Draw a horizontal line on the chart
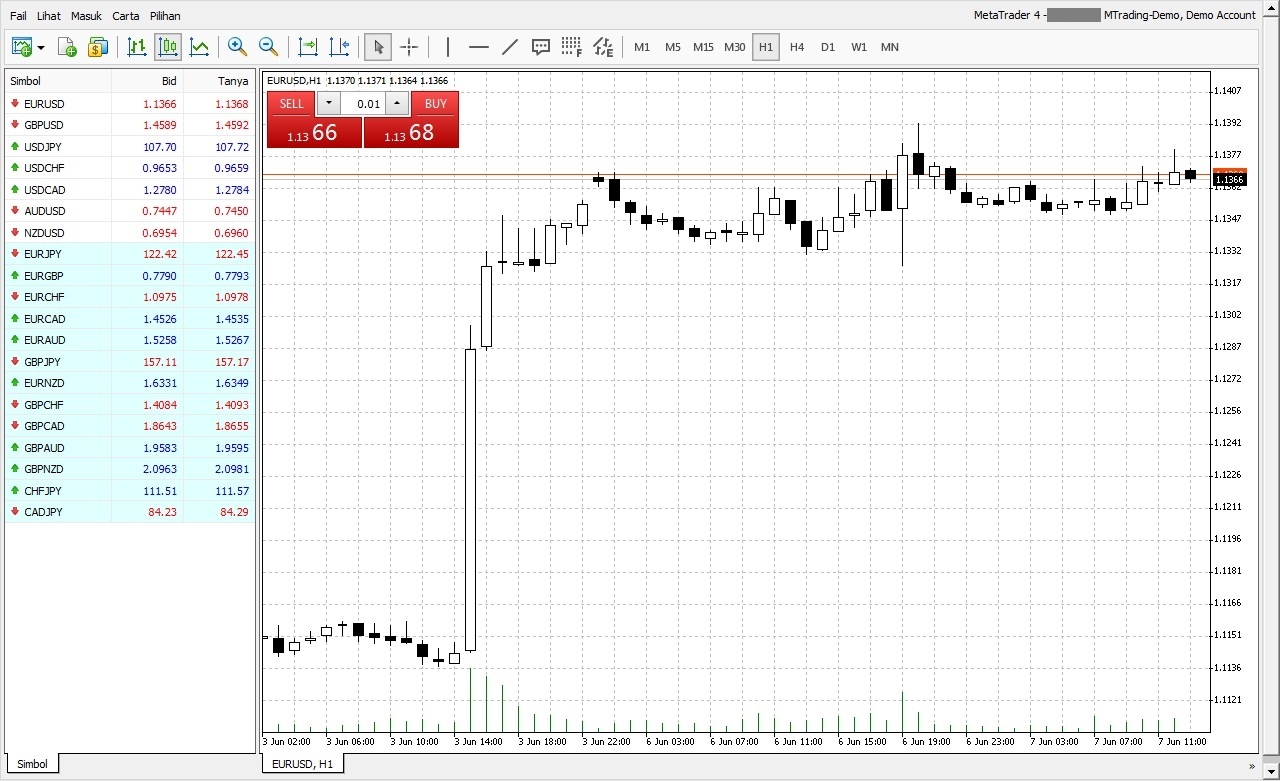The width and height of the screenshot is (1280, 781). click(479, 47)
